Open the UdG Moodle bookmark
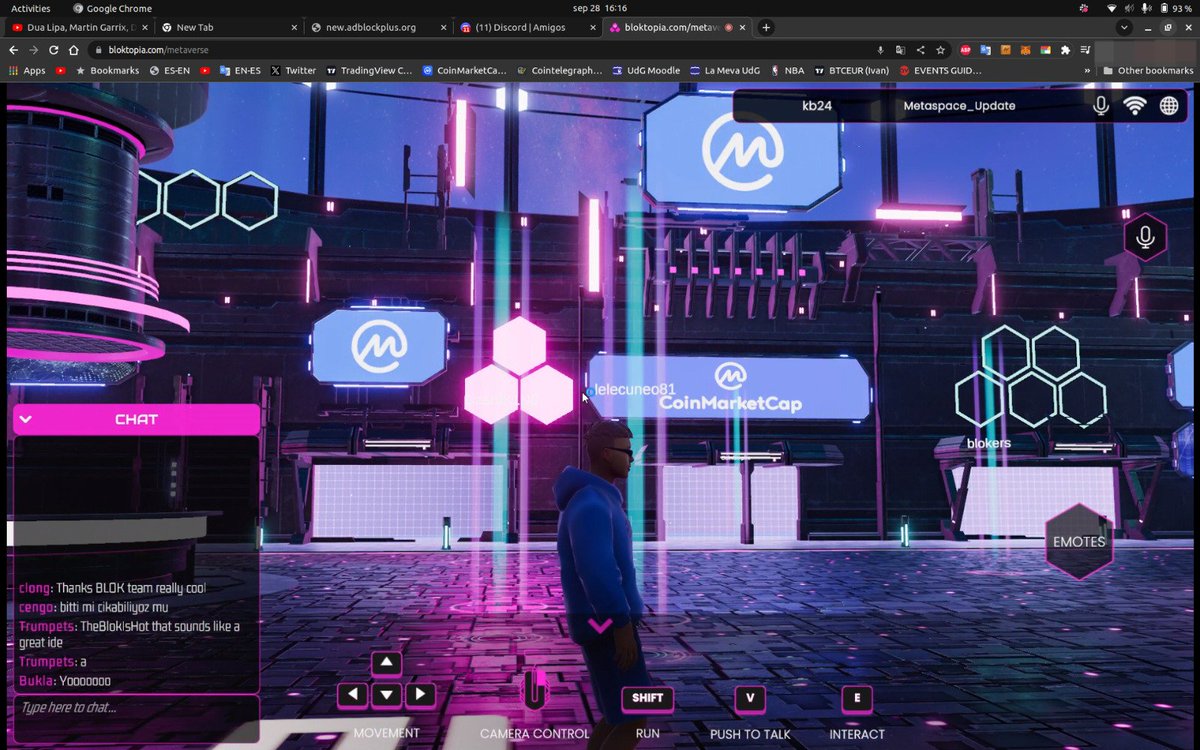The width and height of the screenshot is (1200, 750). (x=647, y=71)
